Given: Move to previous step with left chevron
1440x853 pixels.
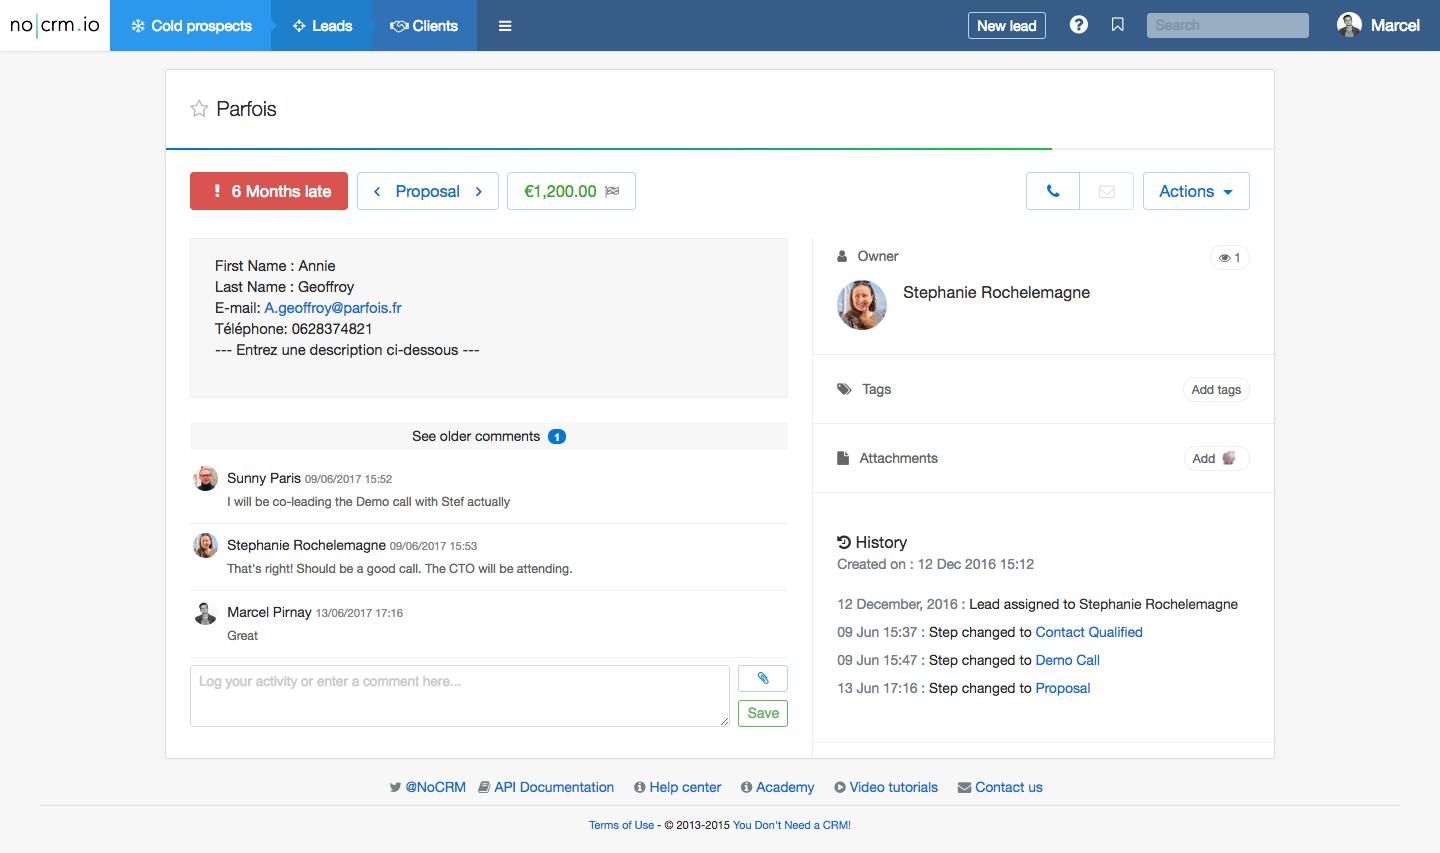Looking at the screenshot, I should (x=377, y=191).
